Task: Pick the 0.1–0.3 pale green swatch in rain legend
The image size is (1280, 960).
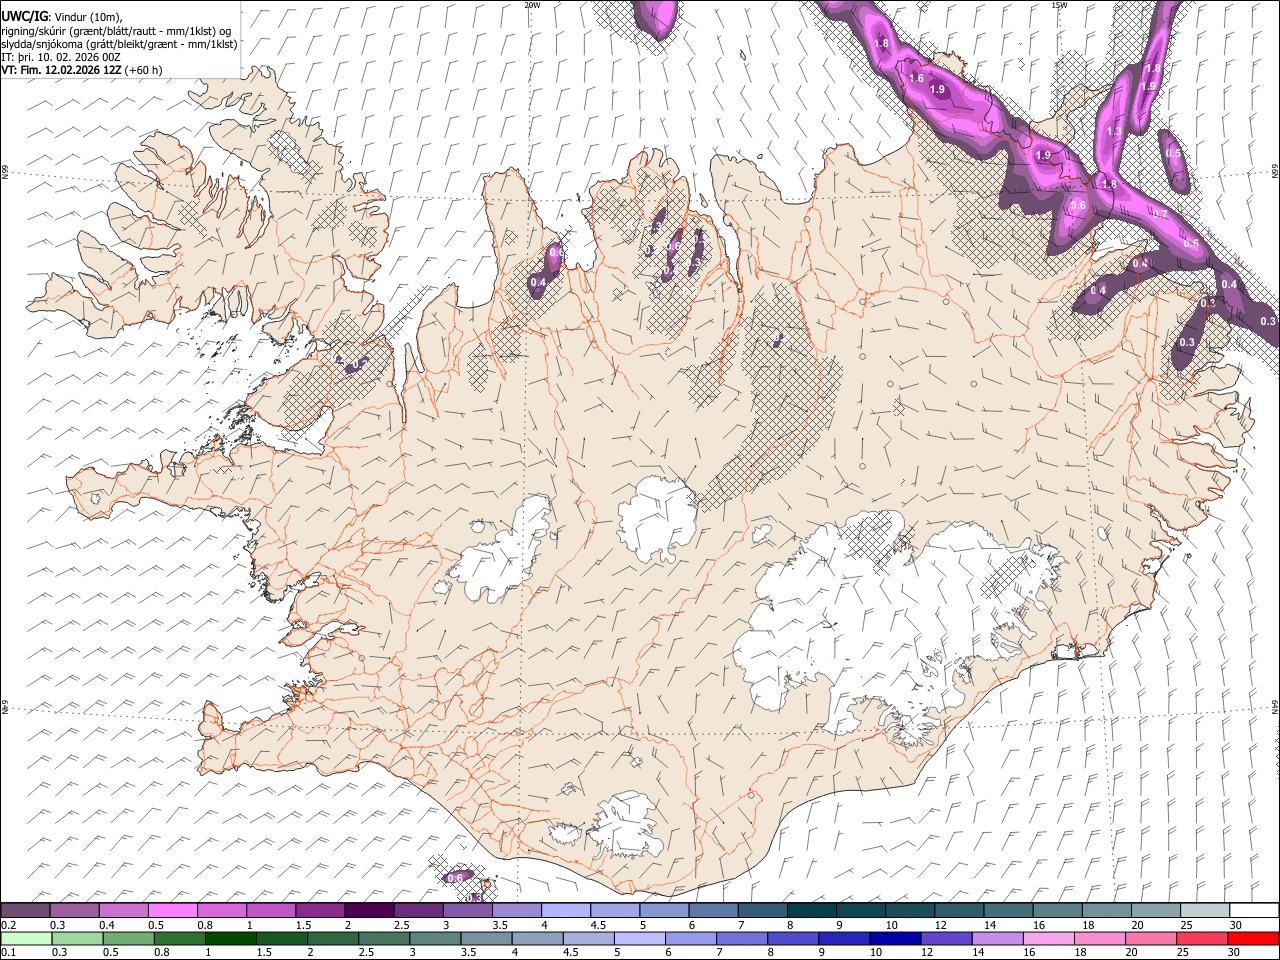Action: click(x=25, y=938)
